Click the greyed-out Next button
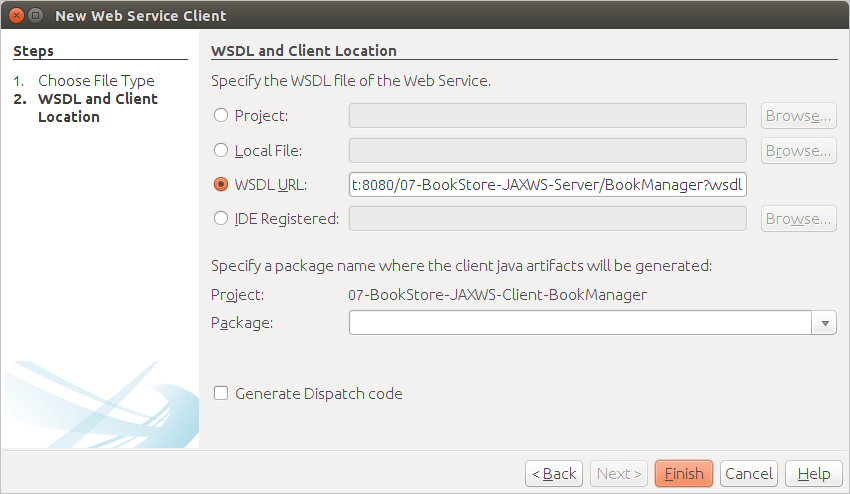Screen dimensions: 850x494 click(619, 474)
